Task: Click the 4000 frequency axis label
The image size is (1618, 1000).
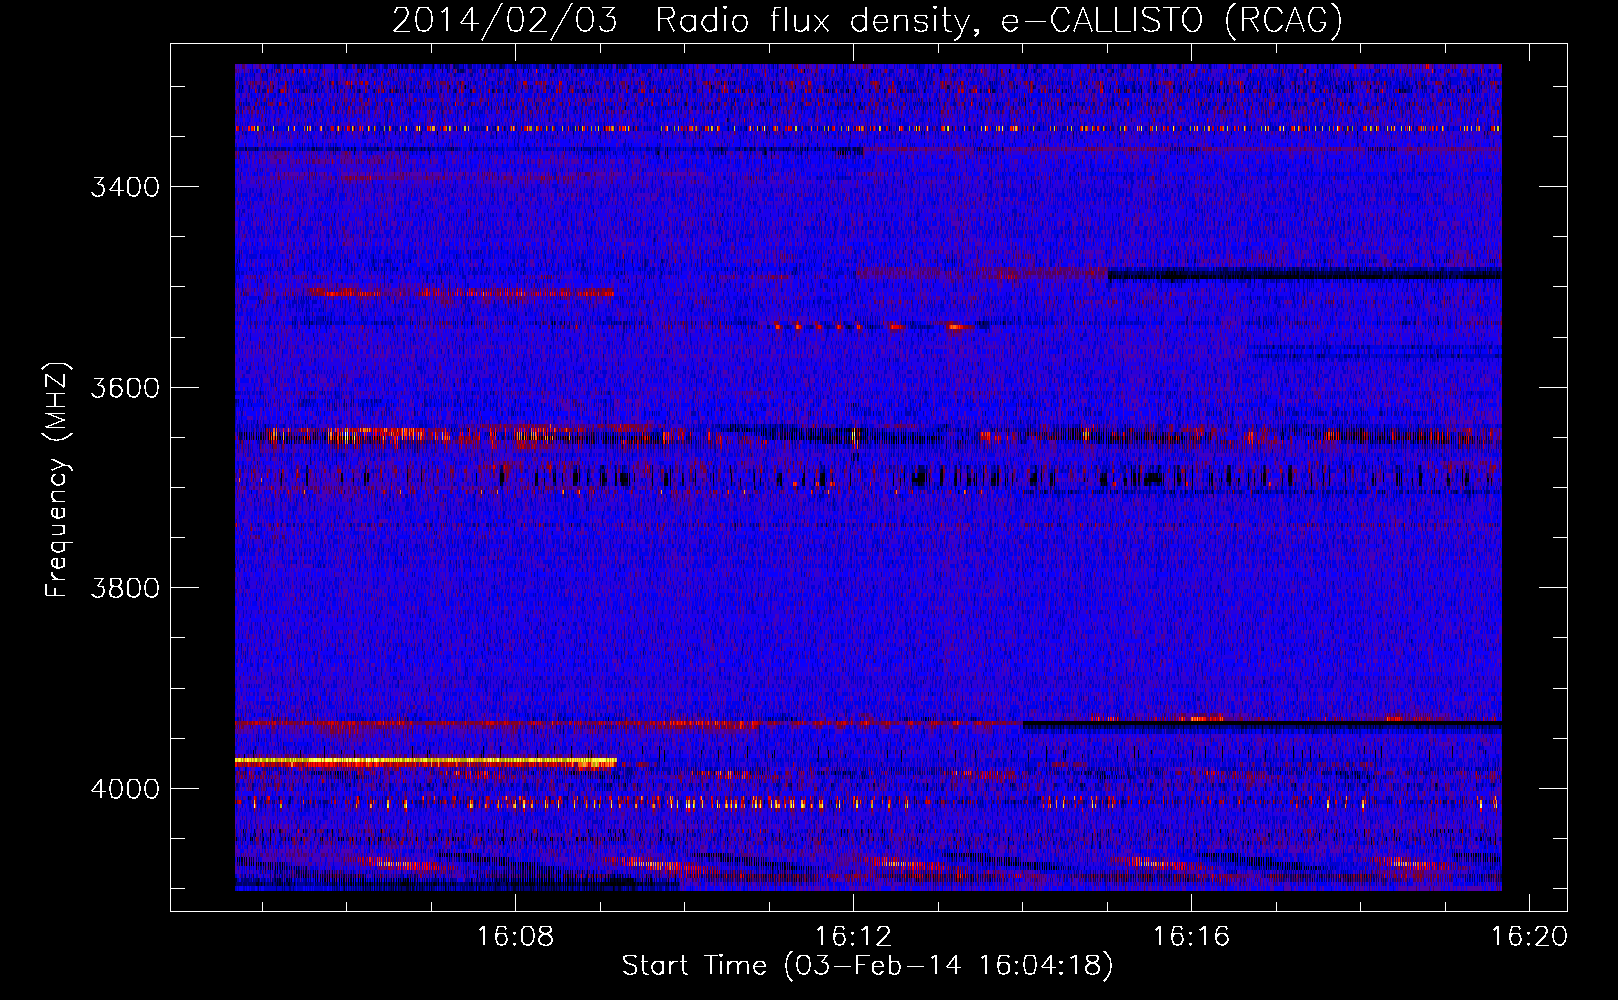Action: (125, 789)
